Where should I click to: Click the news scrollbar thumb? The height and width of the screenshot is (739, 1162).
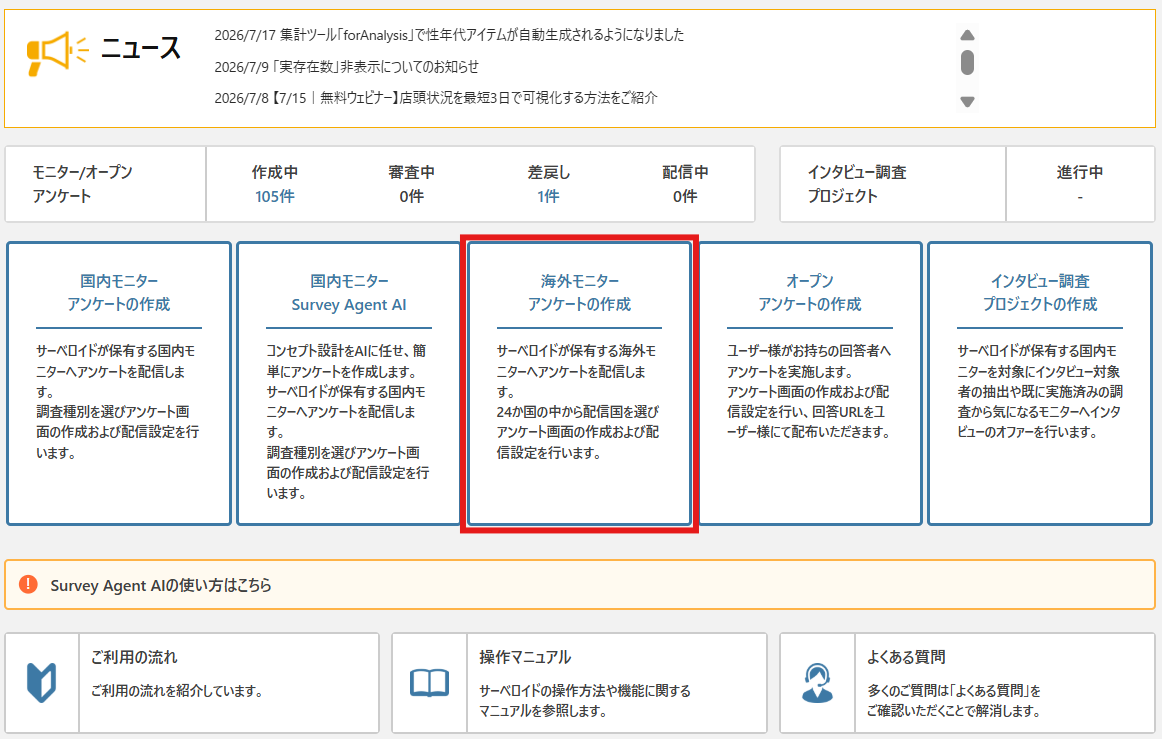point(967,62)
